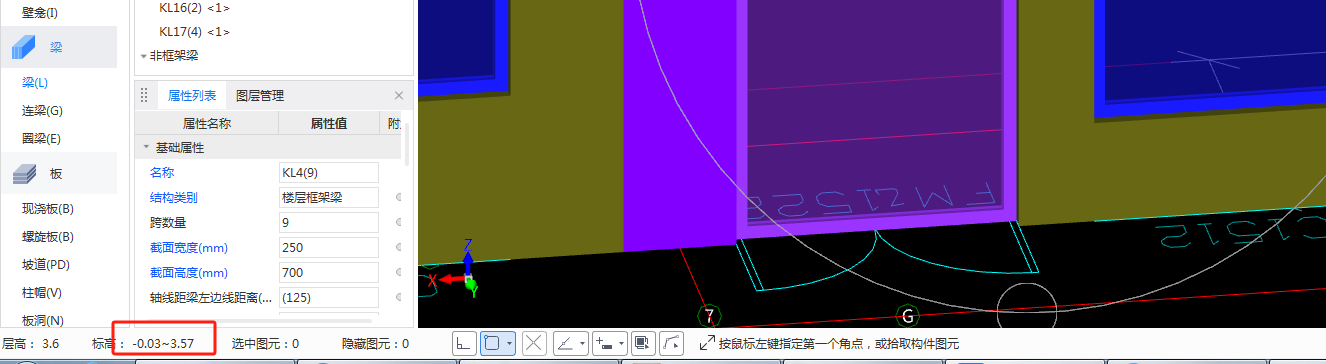Click the 梁 category header
Image resolution: width=1326 pixels, height=364 pixels.
click(58, 47)
